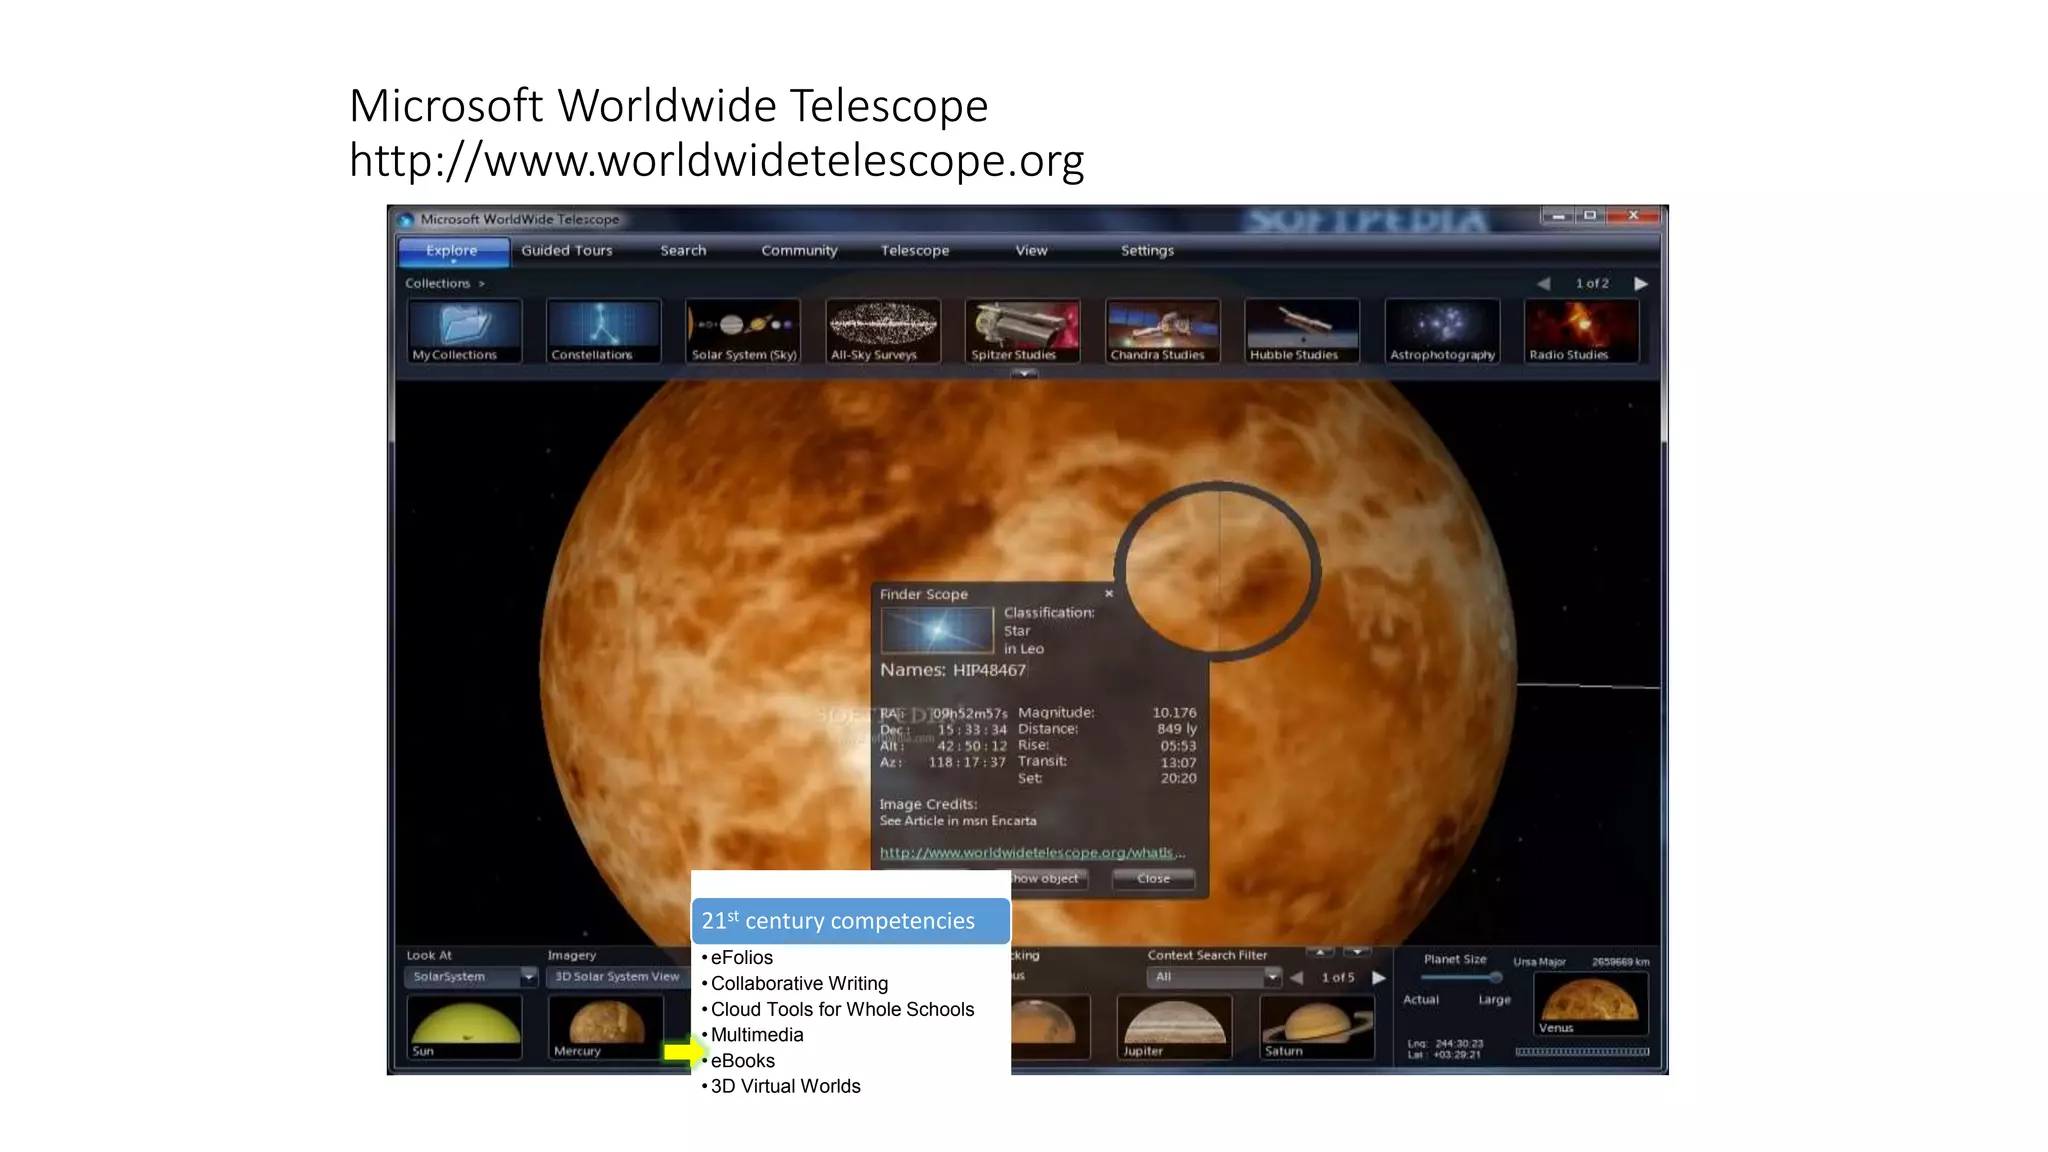Click the Finder Scope star preview image
This screenshot has height=1152, width=2048.
[x=937, y=630]
